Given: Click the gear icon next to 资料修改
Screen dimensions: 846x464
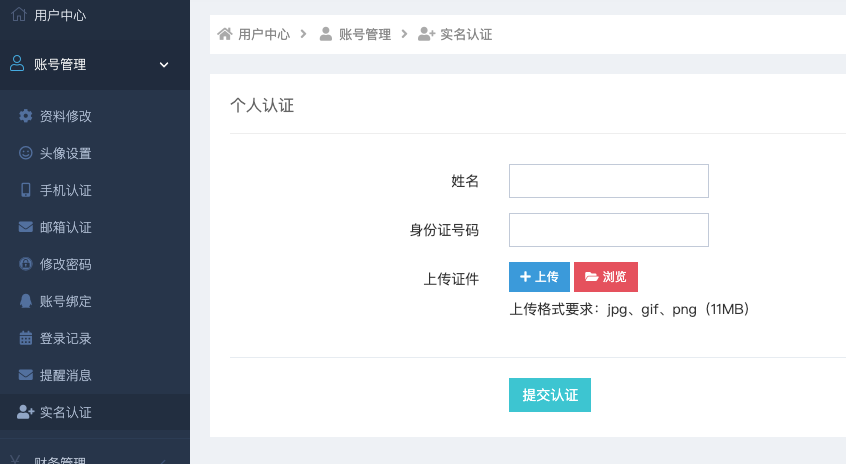Looking at the screenshot, I should click(x=25, y=115).
